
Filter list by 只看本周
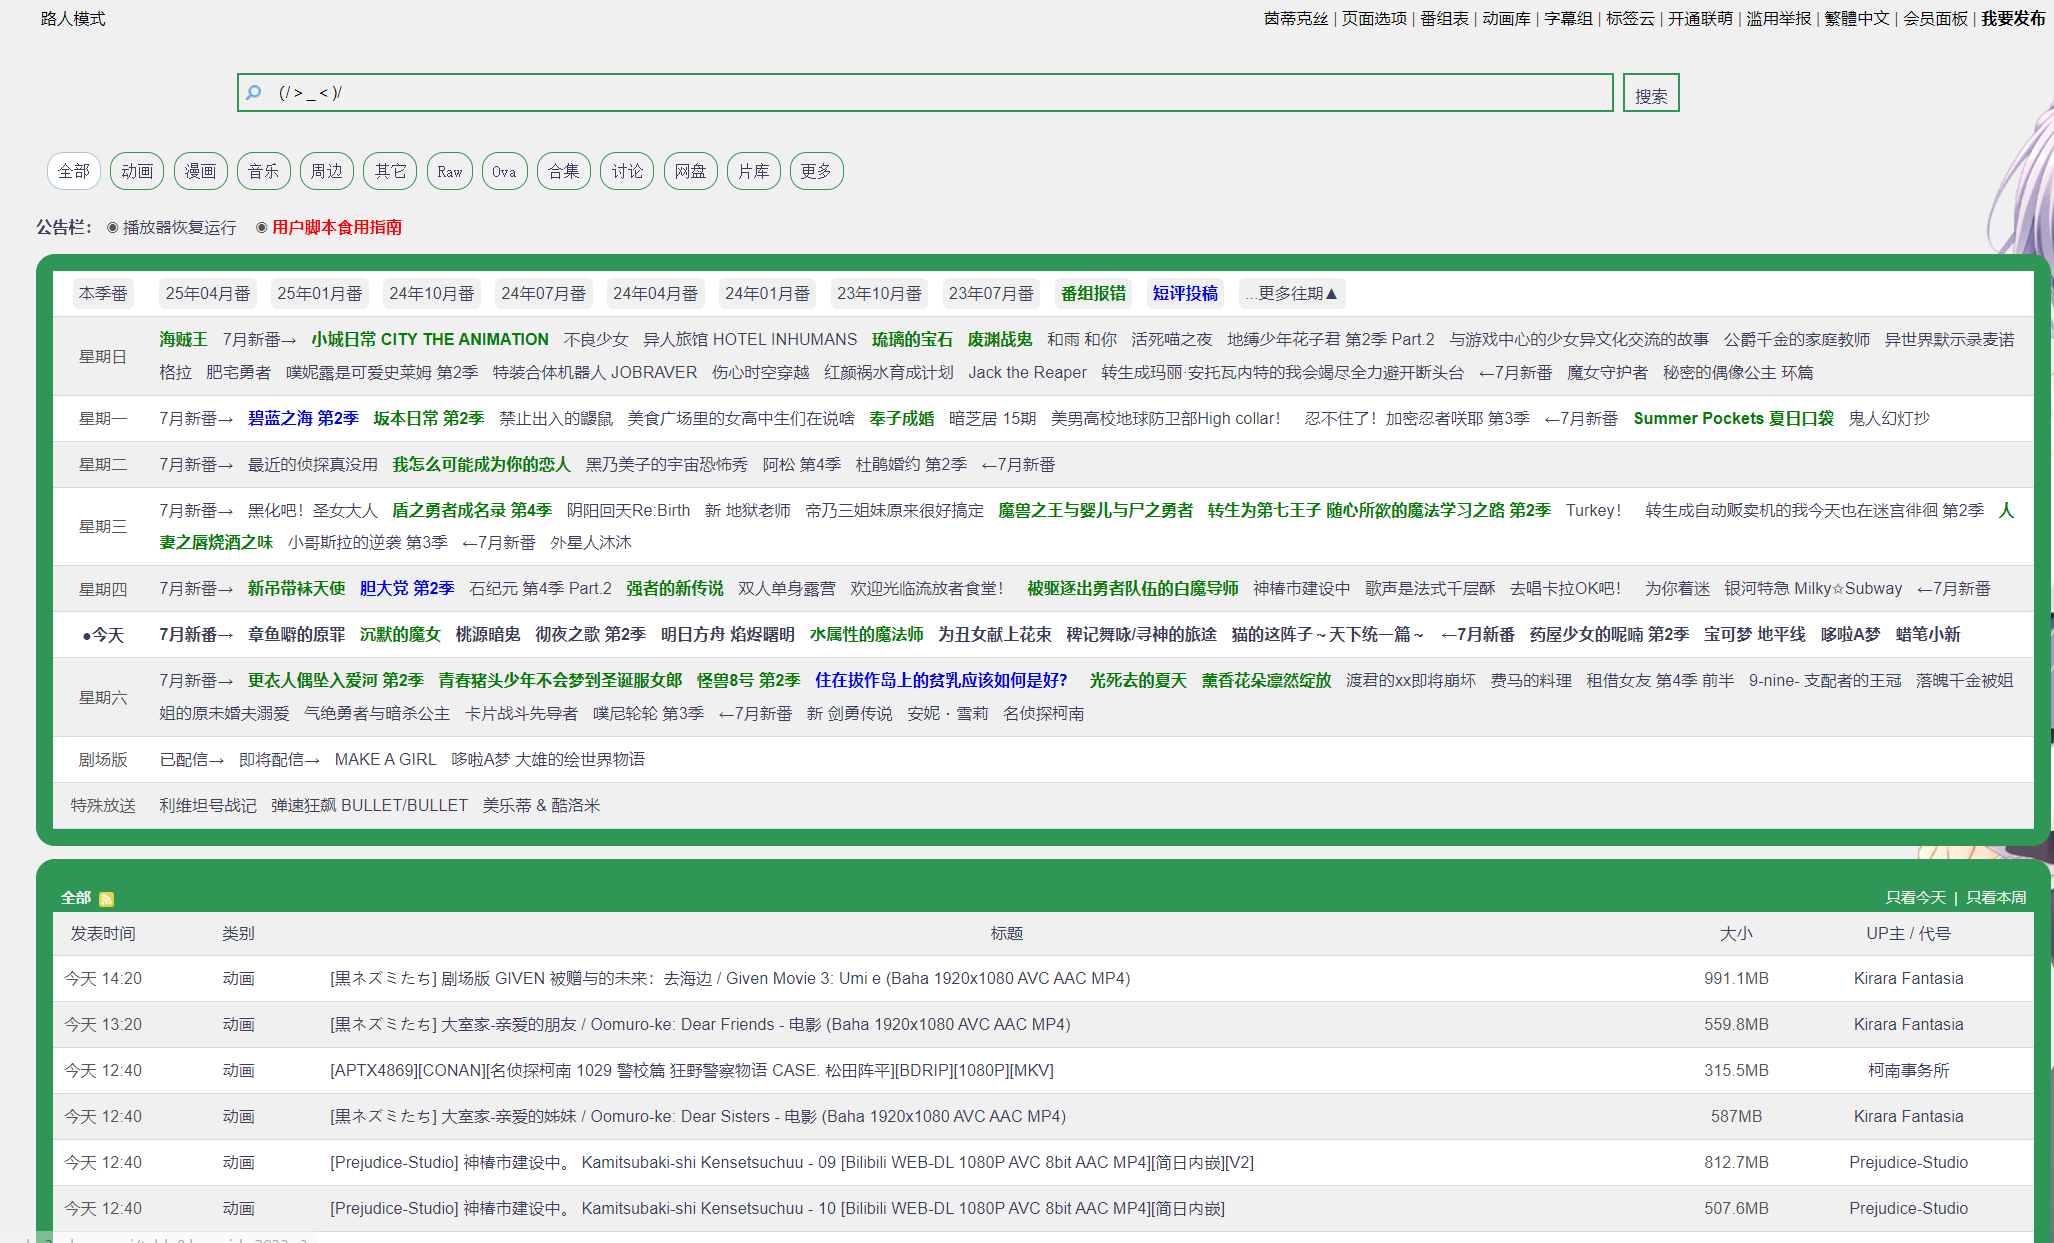(x=1995, y=898)
